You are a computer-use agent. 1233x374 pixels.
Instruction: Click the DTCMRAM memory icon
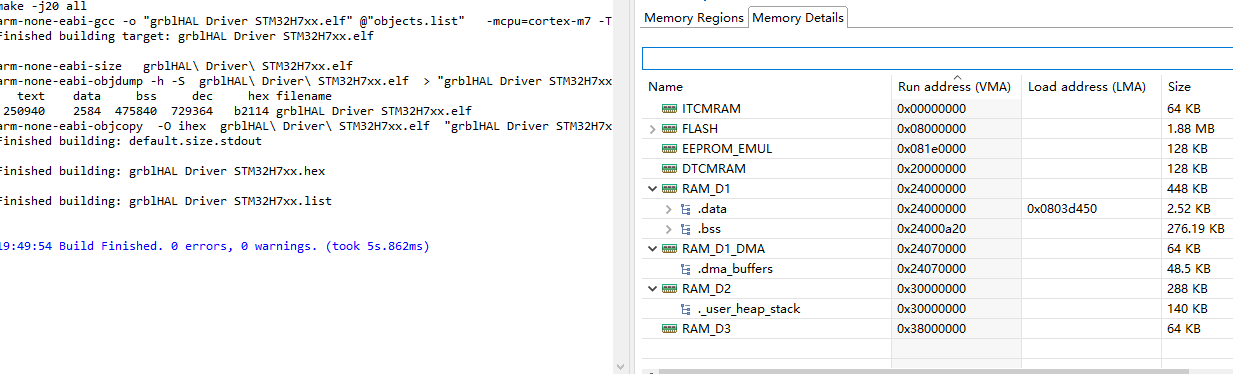point(670,168)
